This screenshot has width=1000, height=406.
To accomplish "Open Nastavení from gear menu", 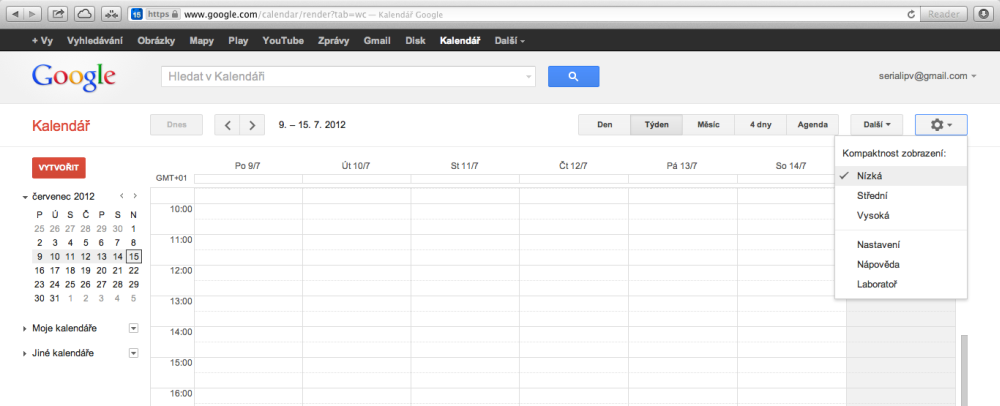I will pyautogui.click(x=901, y=244).
